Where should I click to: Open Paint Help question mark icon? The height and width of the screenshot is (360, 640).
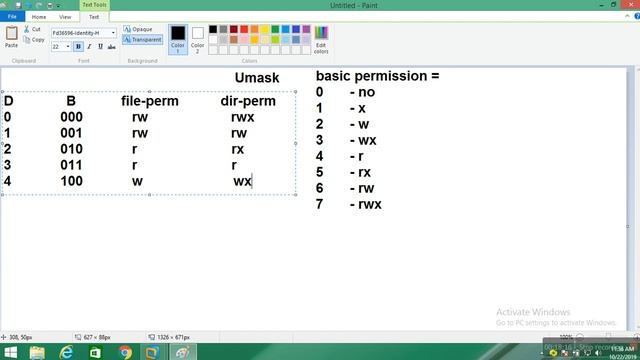click(637, 16)
